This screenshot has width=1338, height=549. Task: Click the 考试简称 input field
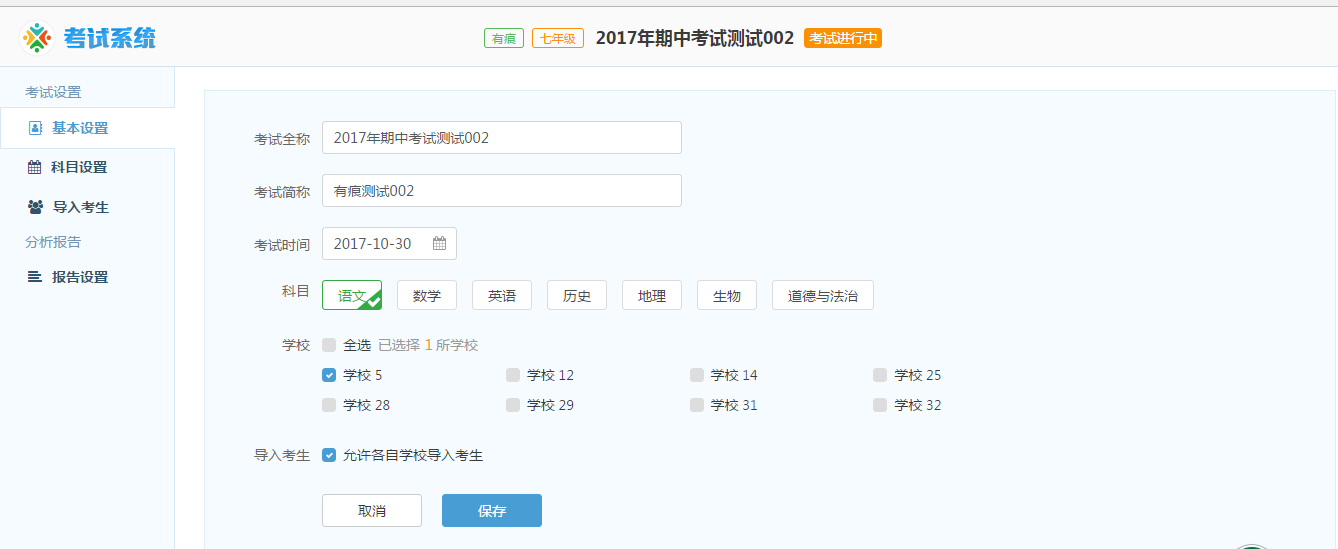502,191
